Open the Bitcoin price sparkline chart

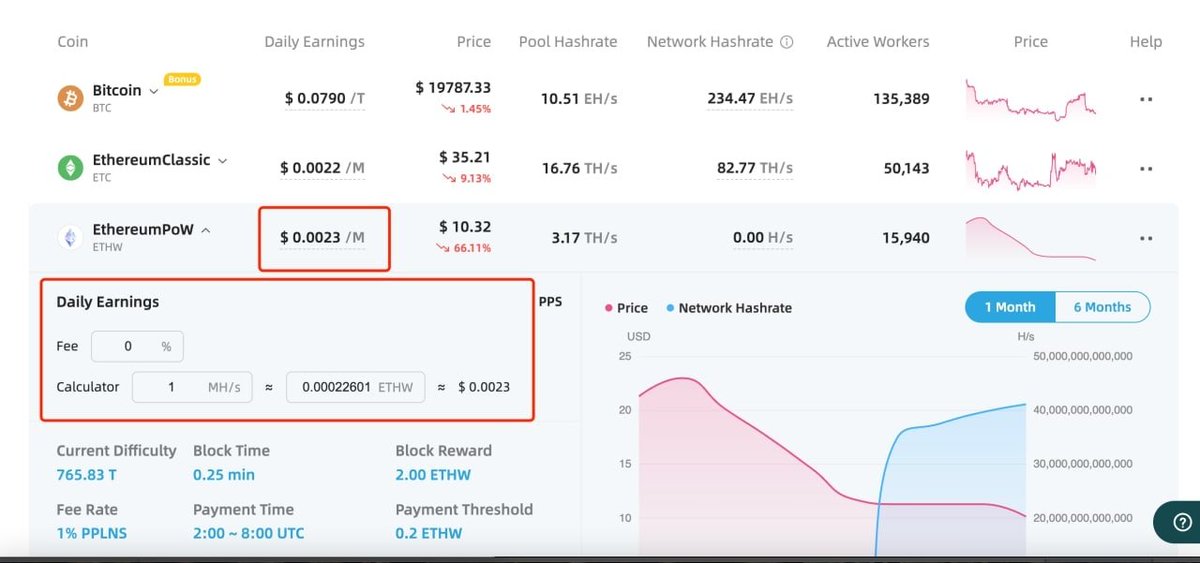pyautogui.click(x=1030, y=102)
